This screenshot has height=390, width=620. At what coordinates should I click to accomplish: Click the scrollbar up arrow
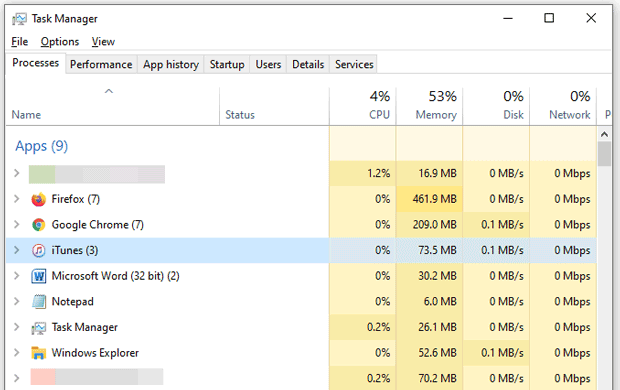pos(604,134)
